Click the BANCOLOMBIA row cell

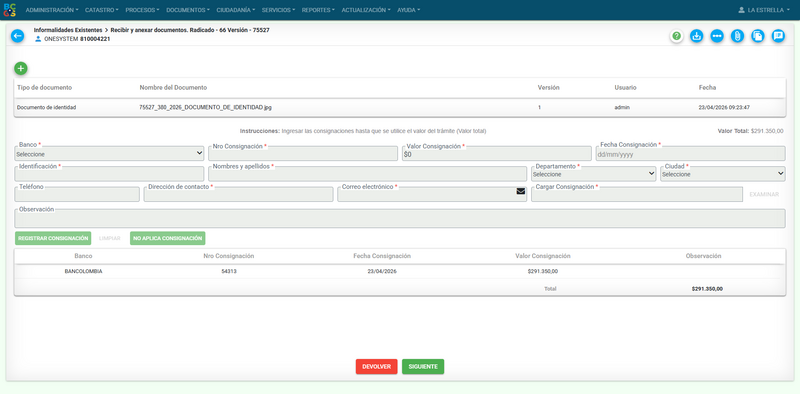pyautogui.click(x=83, y=272)
